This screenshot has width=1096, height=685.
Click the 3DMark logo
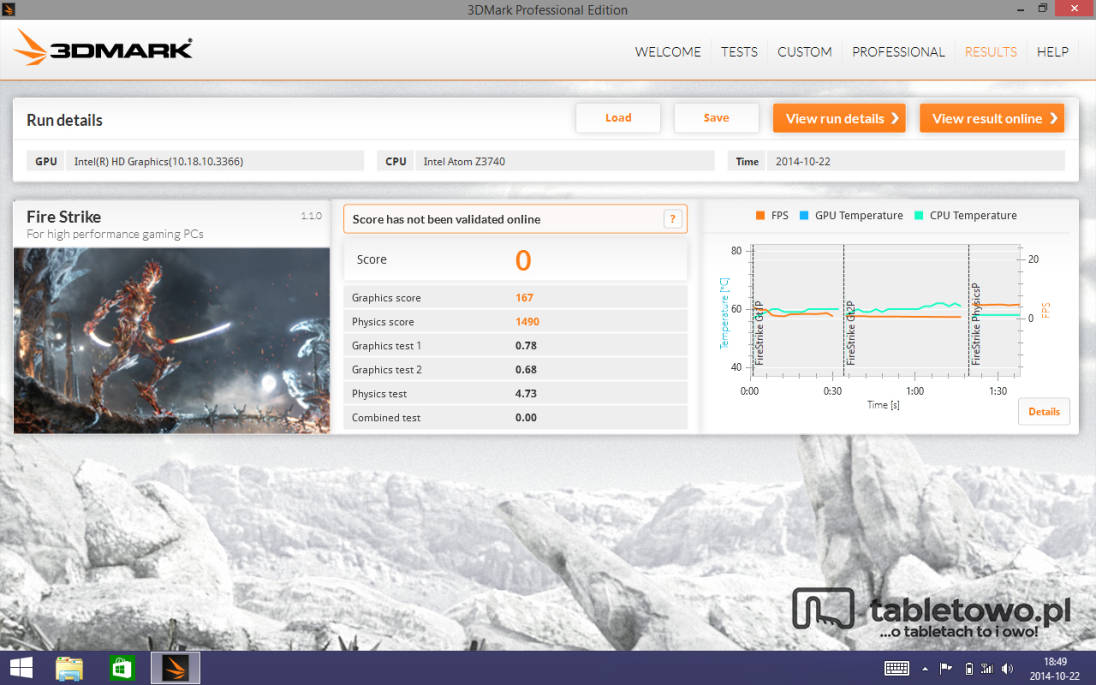(x=103, y=48)
